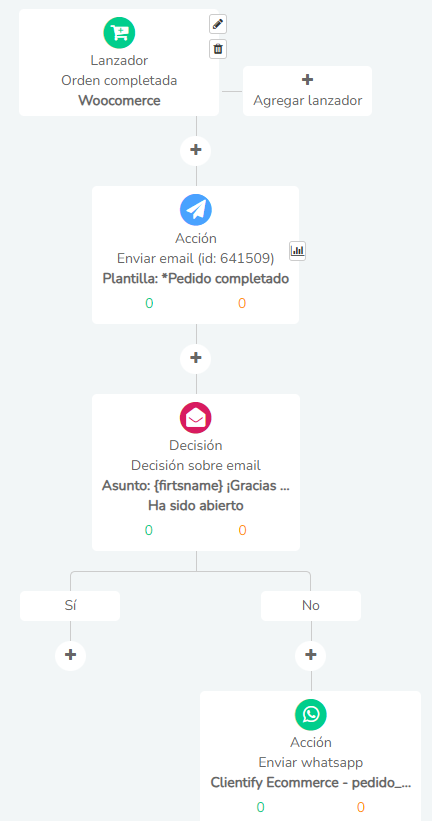Select the Orden completada trigger label
The width and height of the screenshot is (432, 821).
tap(119, 81)
